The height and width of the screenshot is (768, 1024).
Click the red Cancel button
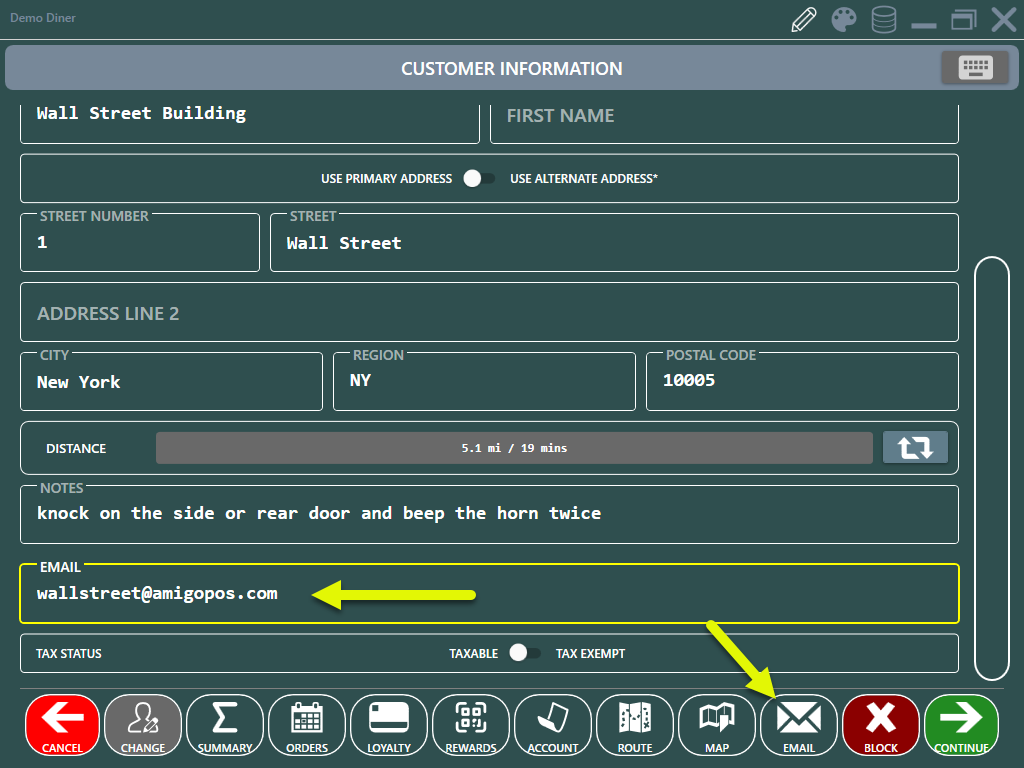(63, 725)
